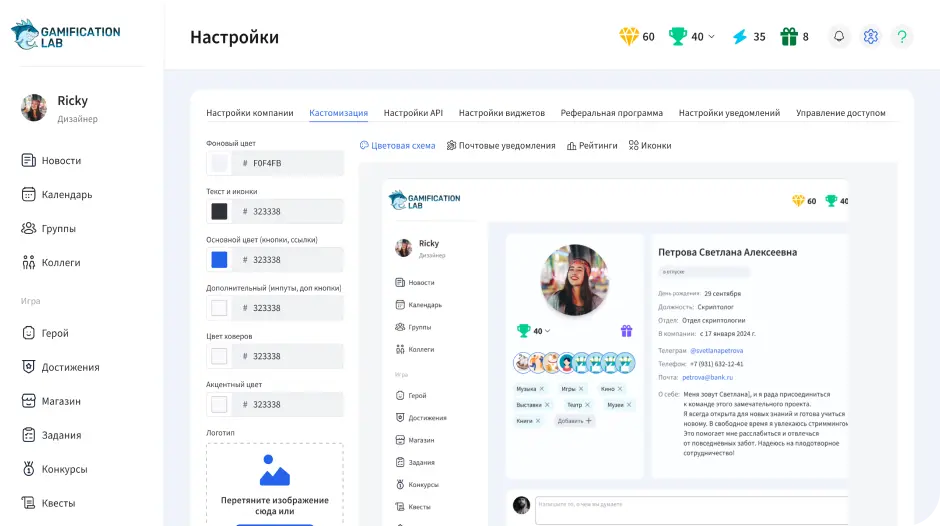The width and height of the screenshot is (940, 526).
Task: Open Новости in the left sidebar
Action: [x=52, y=160]
